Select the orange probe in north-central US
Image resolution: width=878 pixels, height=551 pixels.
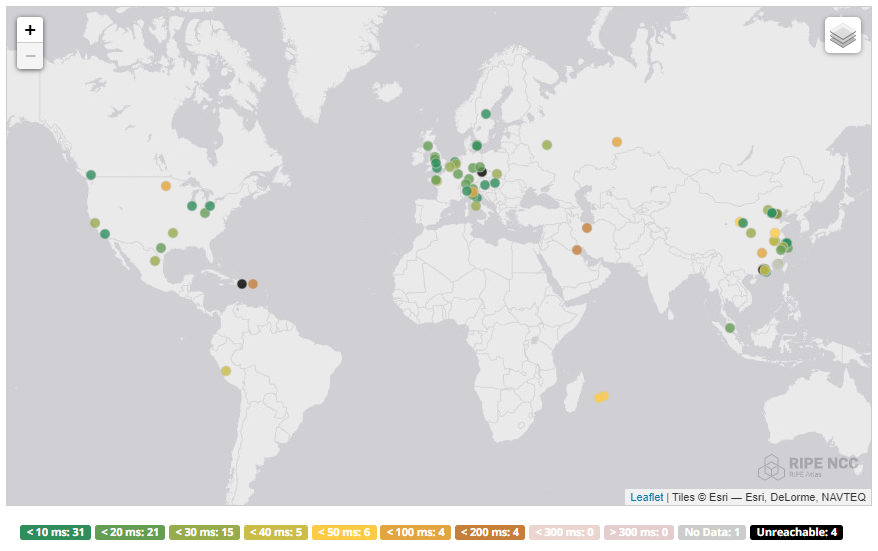point(166,186)
